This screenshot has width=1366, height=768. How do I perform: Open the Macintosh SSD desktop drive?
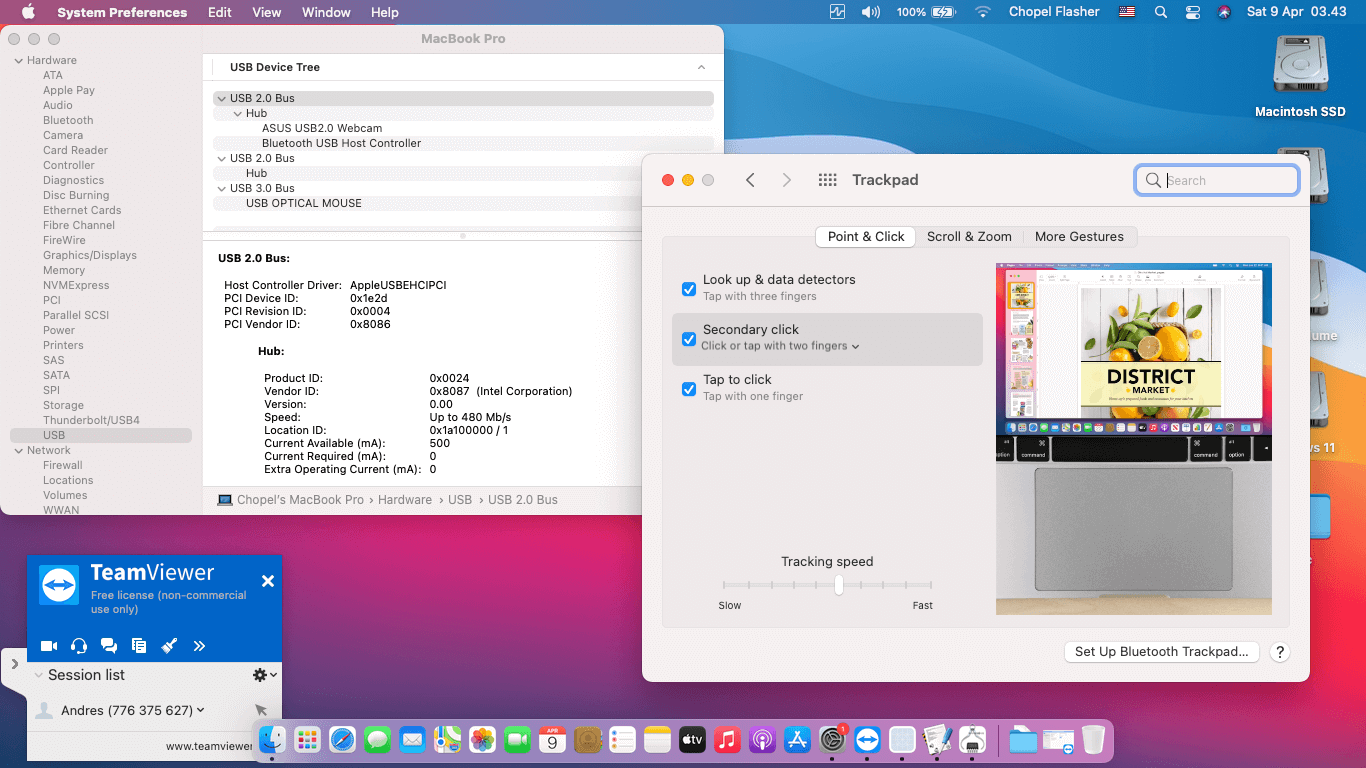click(x=1300, y=76)
